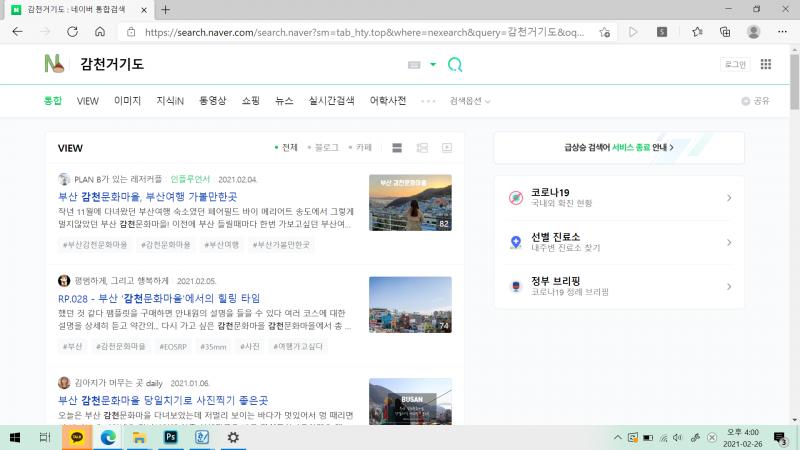Open browser collections icon
This screenshot has height=450, width=800.
pos(724,32)
